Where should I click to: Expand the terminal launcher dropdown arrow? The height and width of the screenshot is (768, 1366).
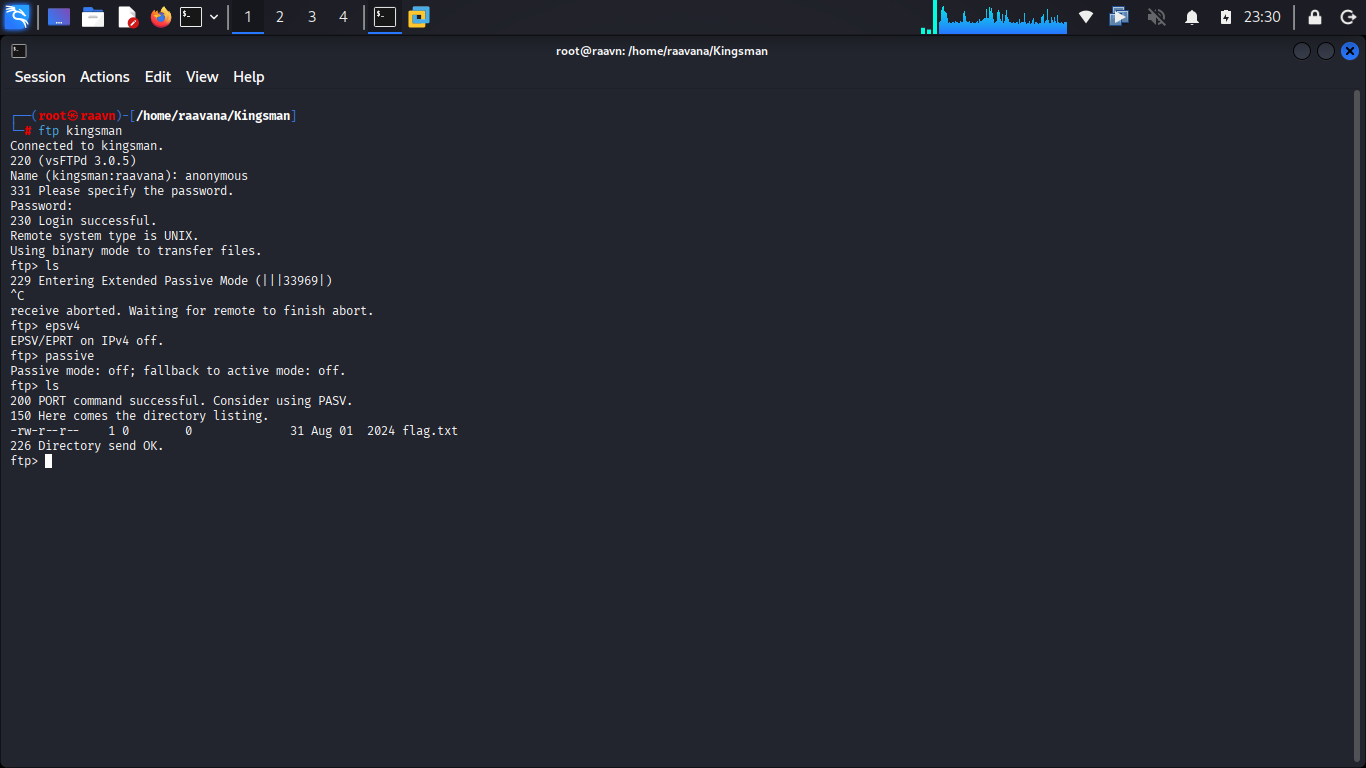pyautogui.click(x=214, y=17)
